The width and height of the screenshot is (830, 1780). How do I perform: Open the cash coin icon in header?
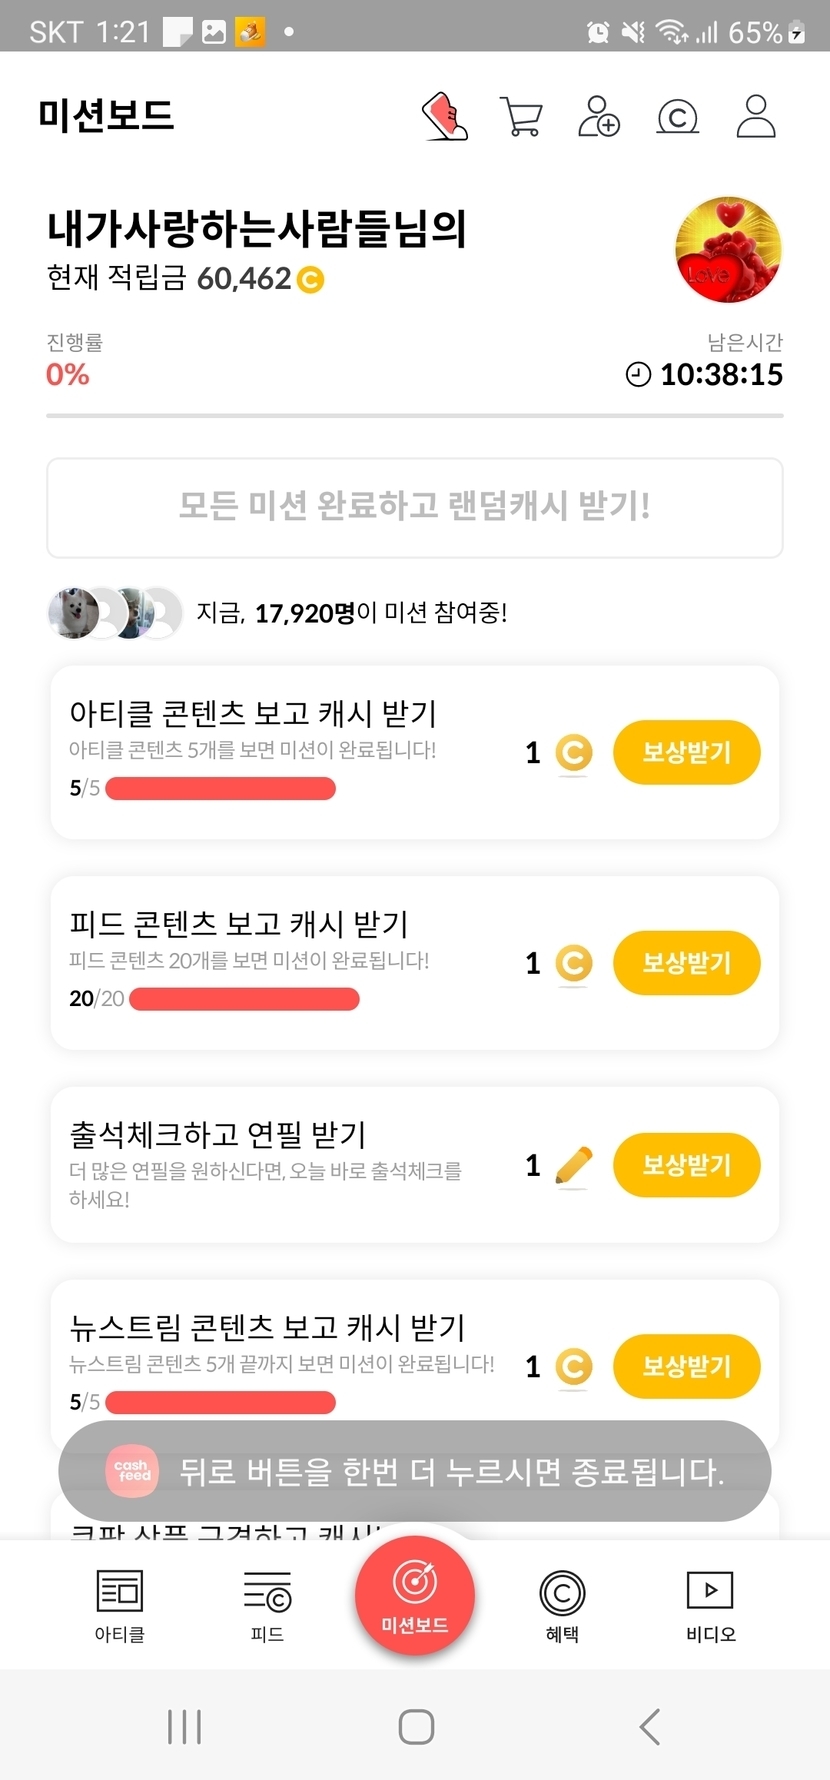click(677, 118)
